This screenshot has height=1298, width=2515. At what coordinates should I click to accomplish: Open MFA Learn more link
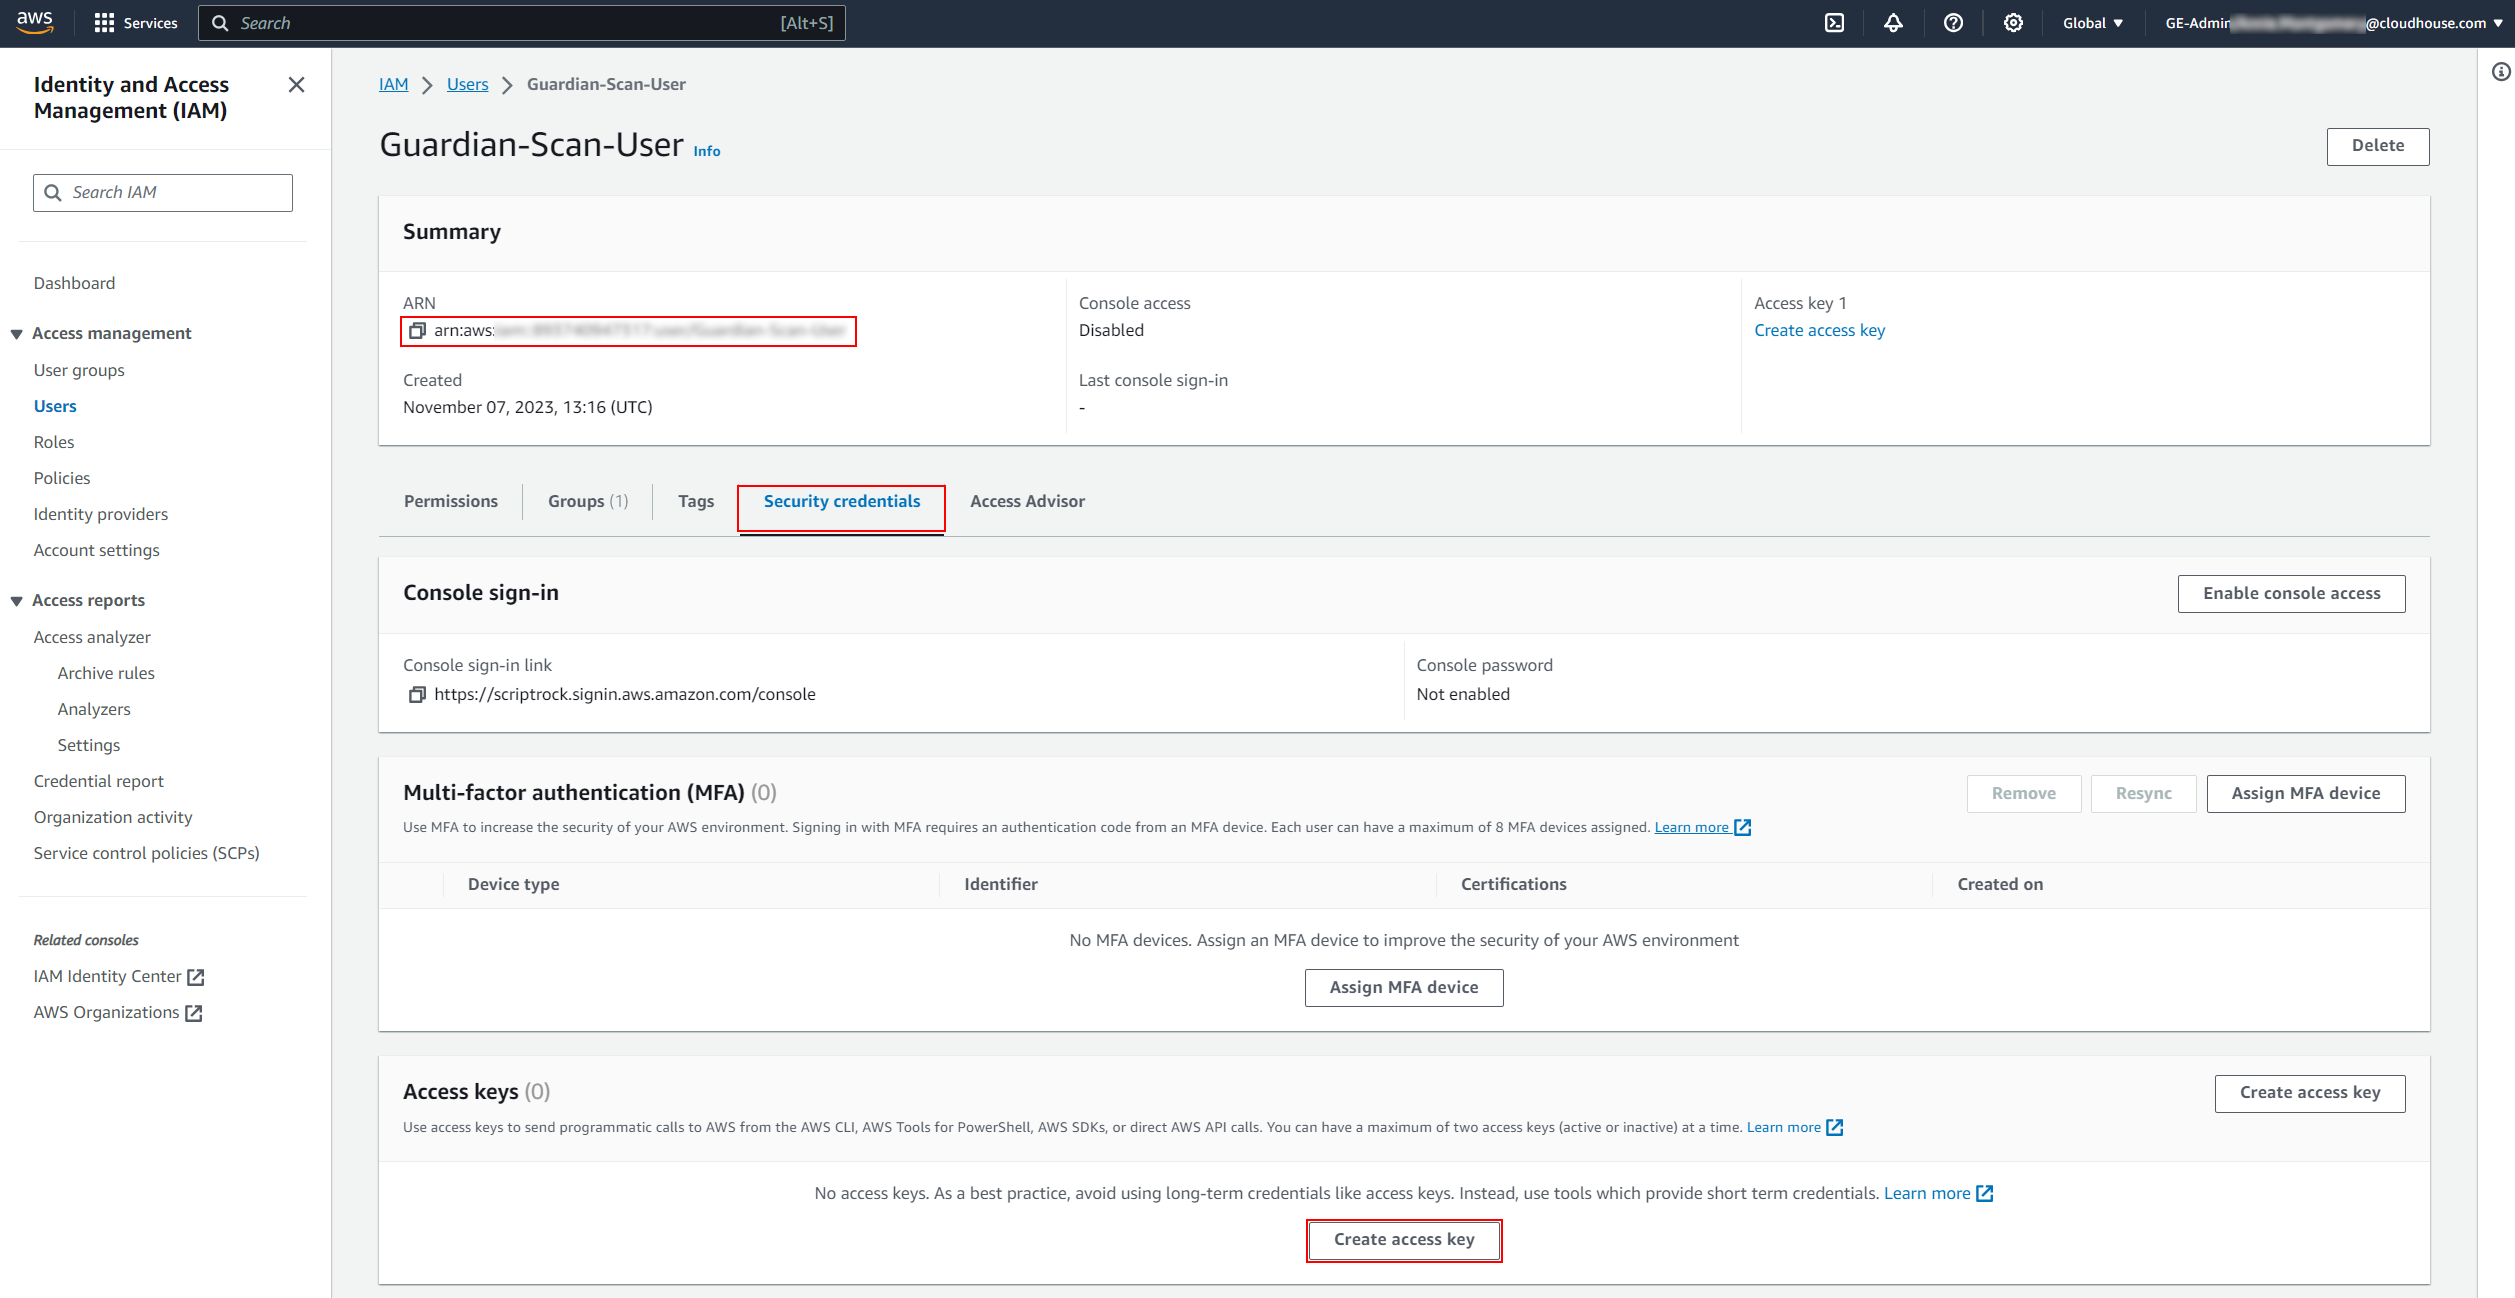(x=1702, y=827)
